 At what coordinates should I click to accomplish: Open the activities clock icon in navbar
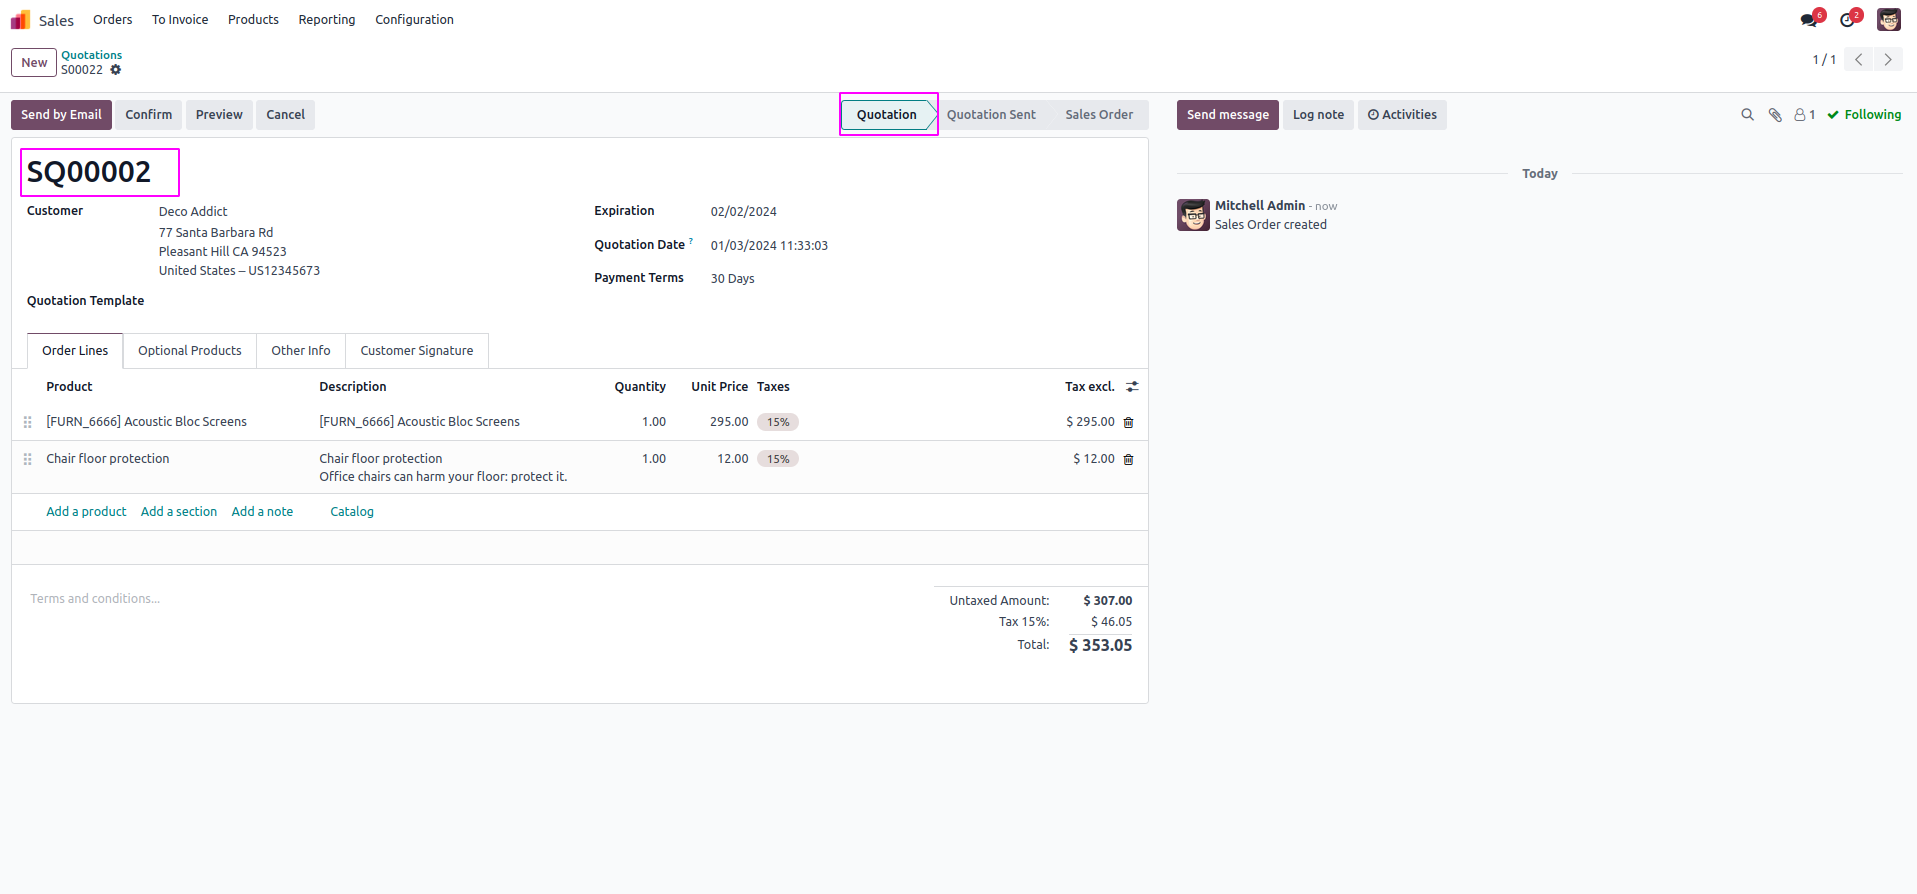[x=1847, y=20]
